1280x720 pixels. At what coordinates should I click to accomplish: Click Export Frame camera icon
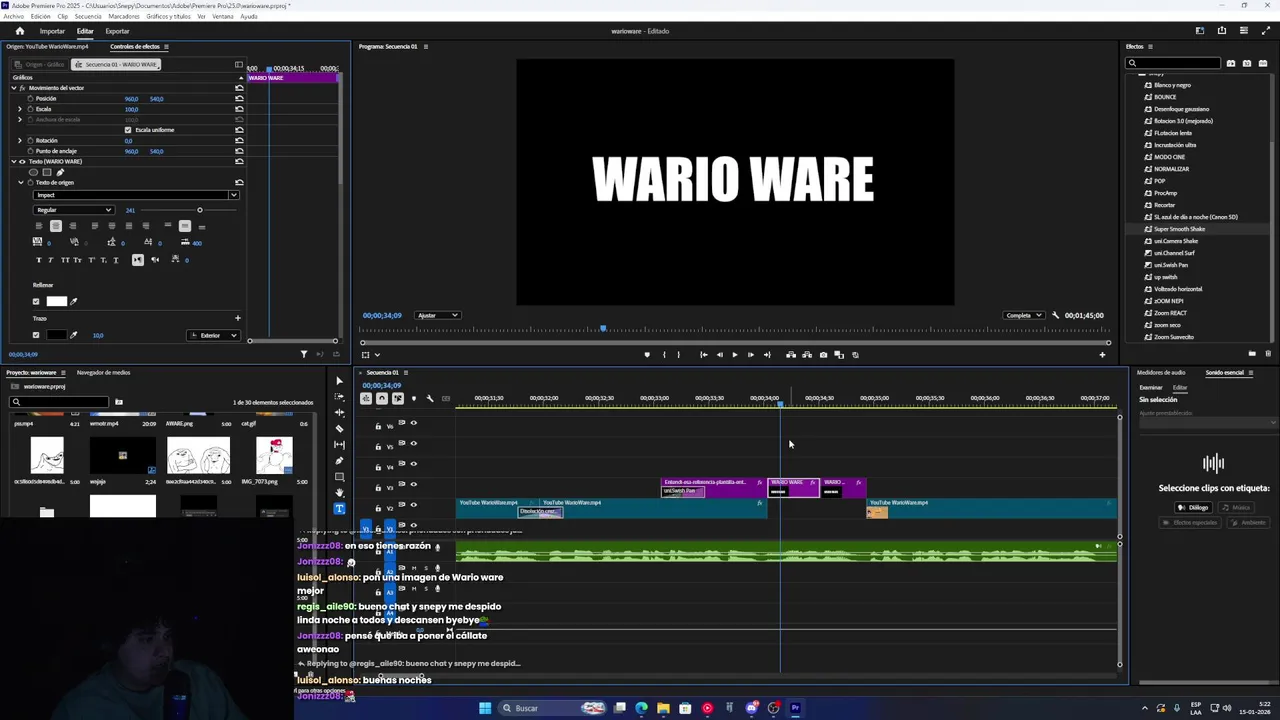[823, 355]
